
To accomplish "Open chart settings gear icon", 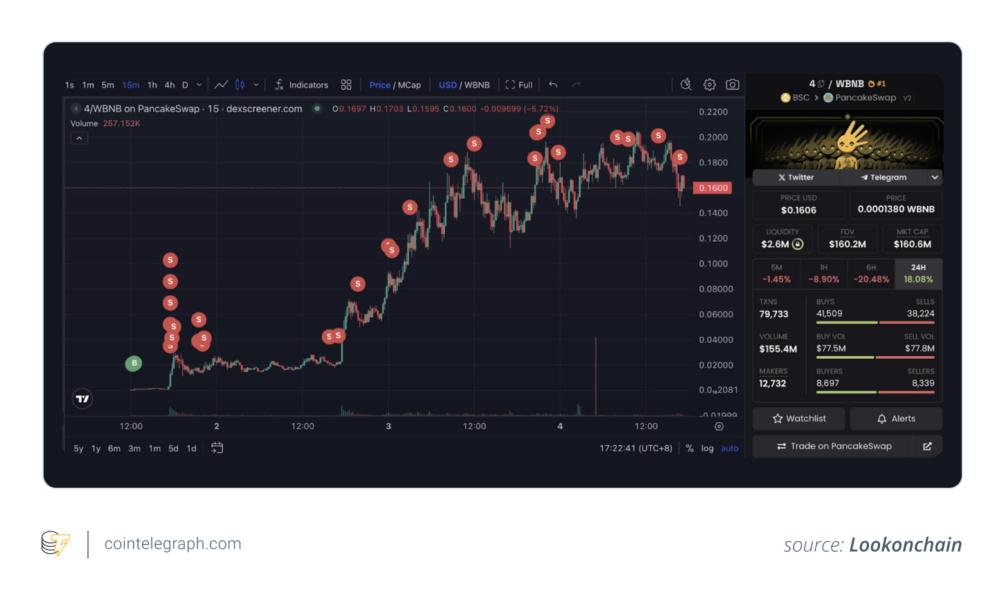I will click(x=710, y=85).
